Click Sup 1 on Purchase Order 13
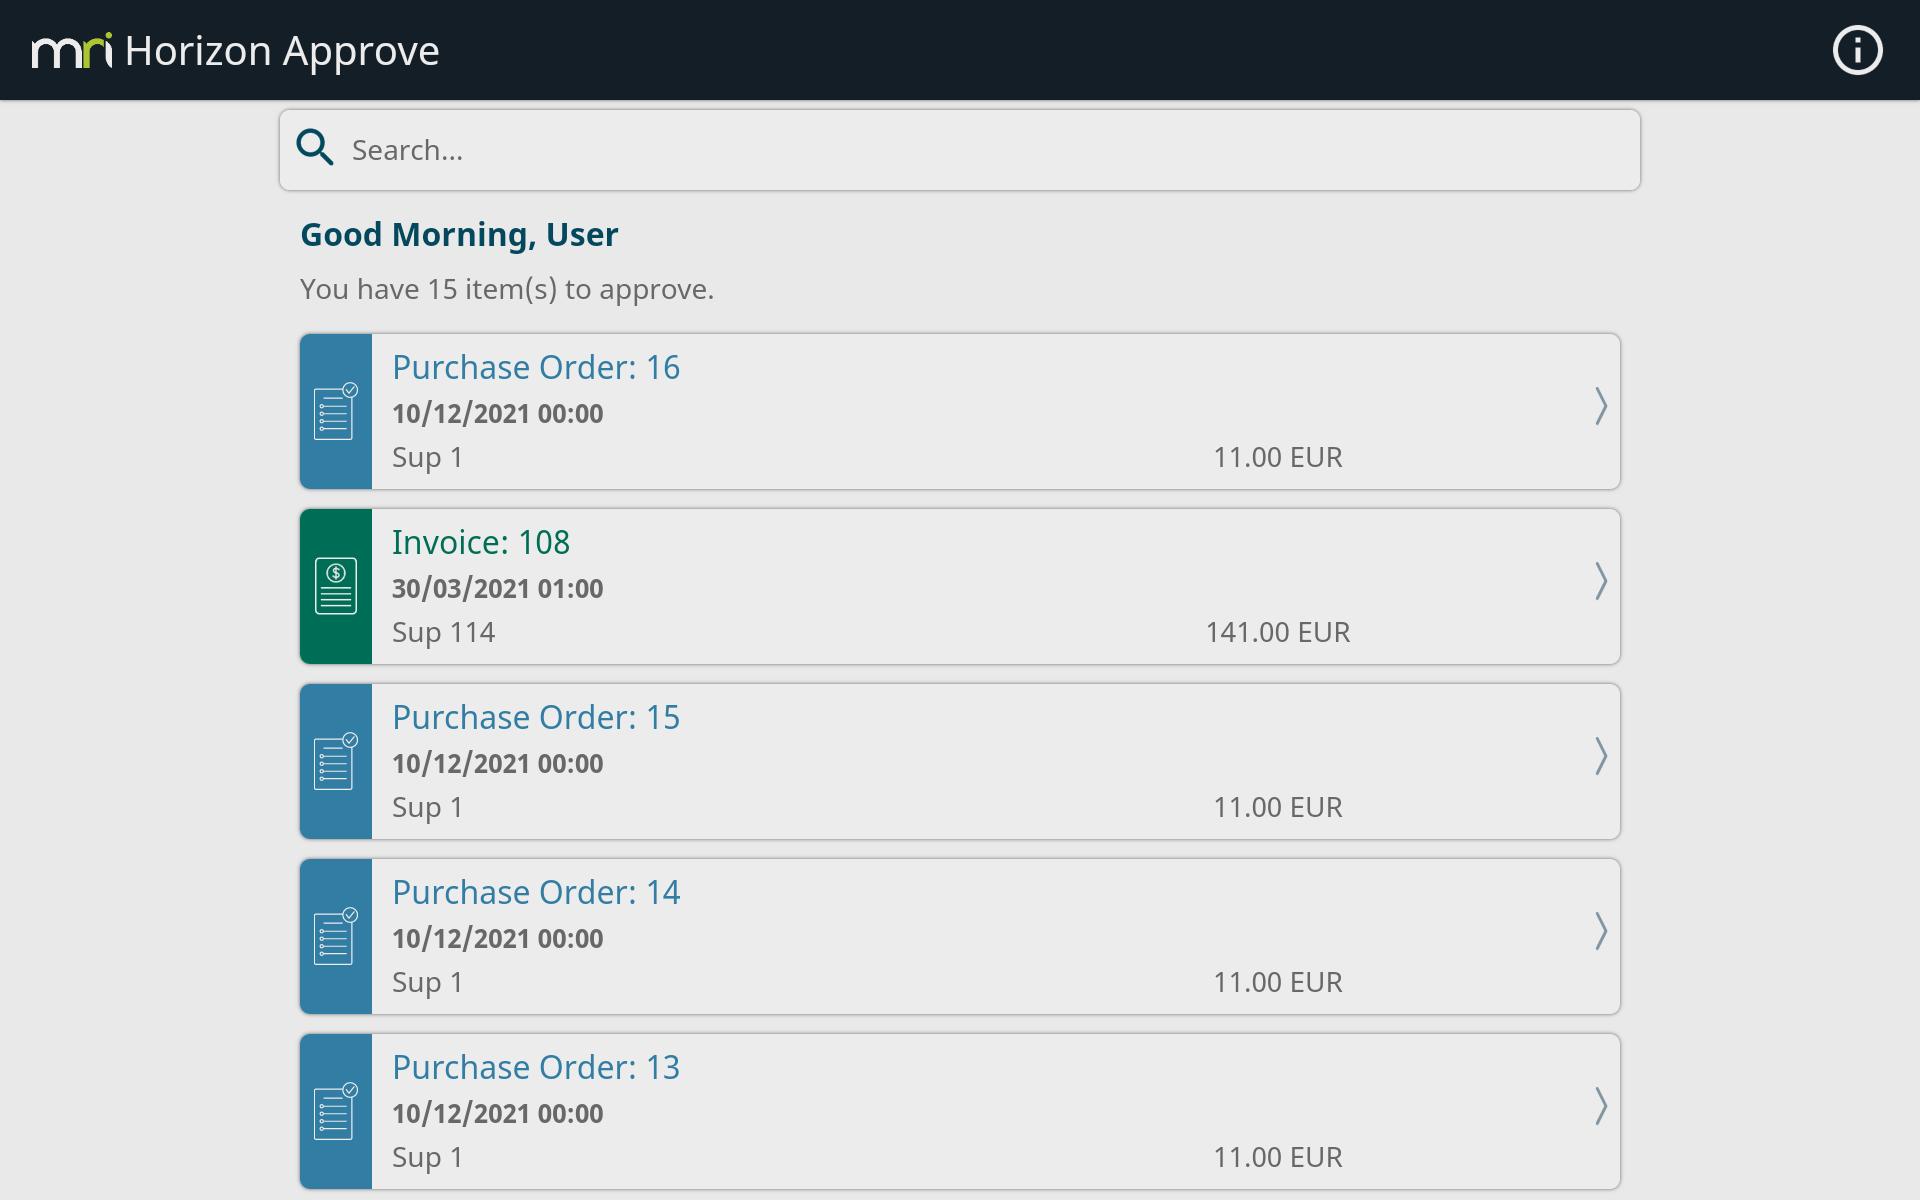The image size is (1920, 1200). [x=427, y=1157]
